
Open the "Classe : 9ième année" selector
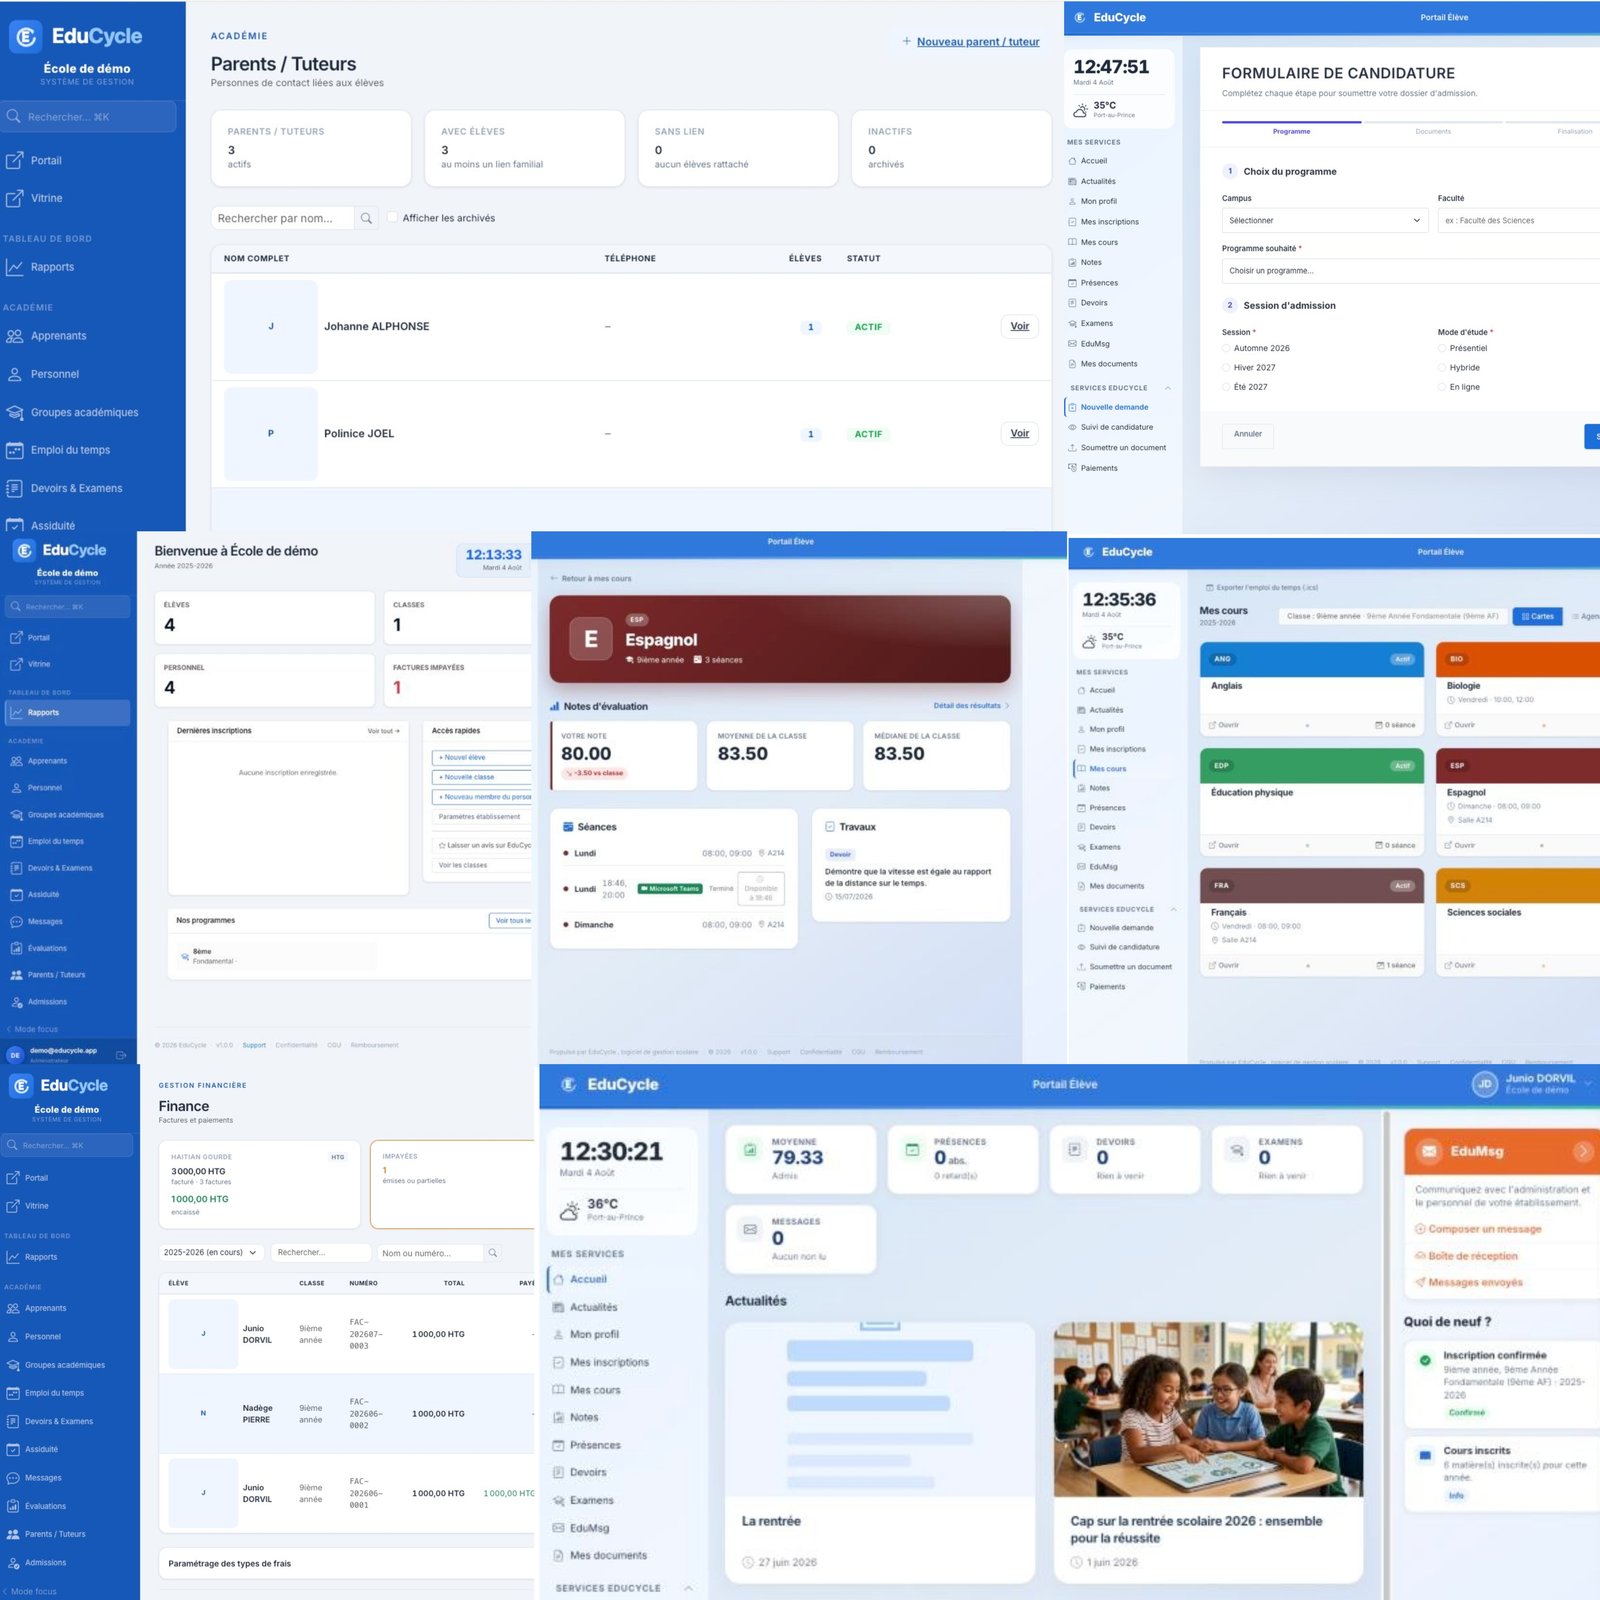point(1393,616)
